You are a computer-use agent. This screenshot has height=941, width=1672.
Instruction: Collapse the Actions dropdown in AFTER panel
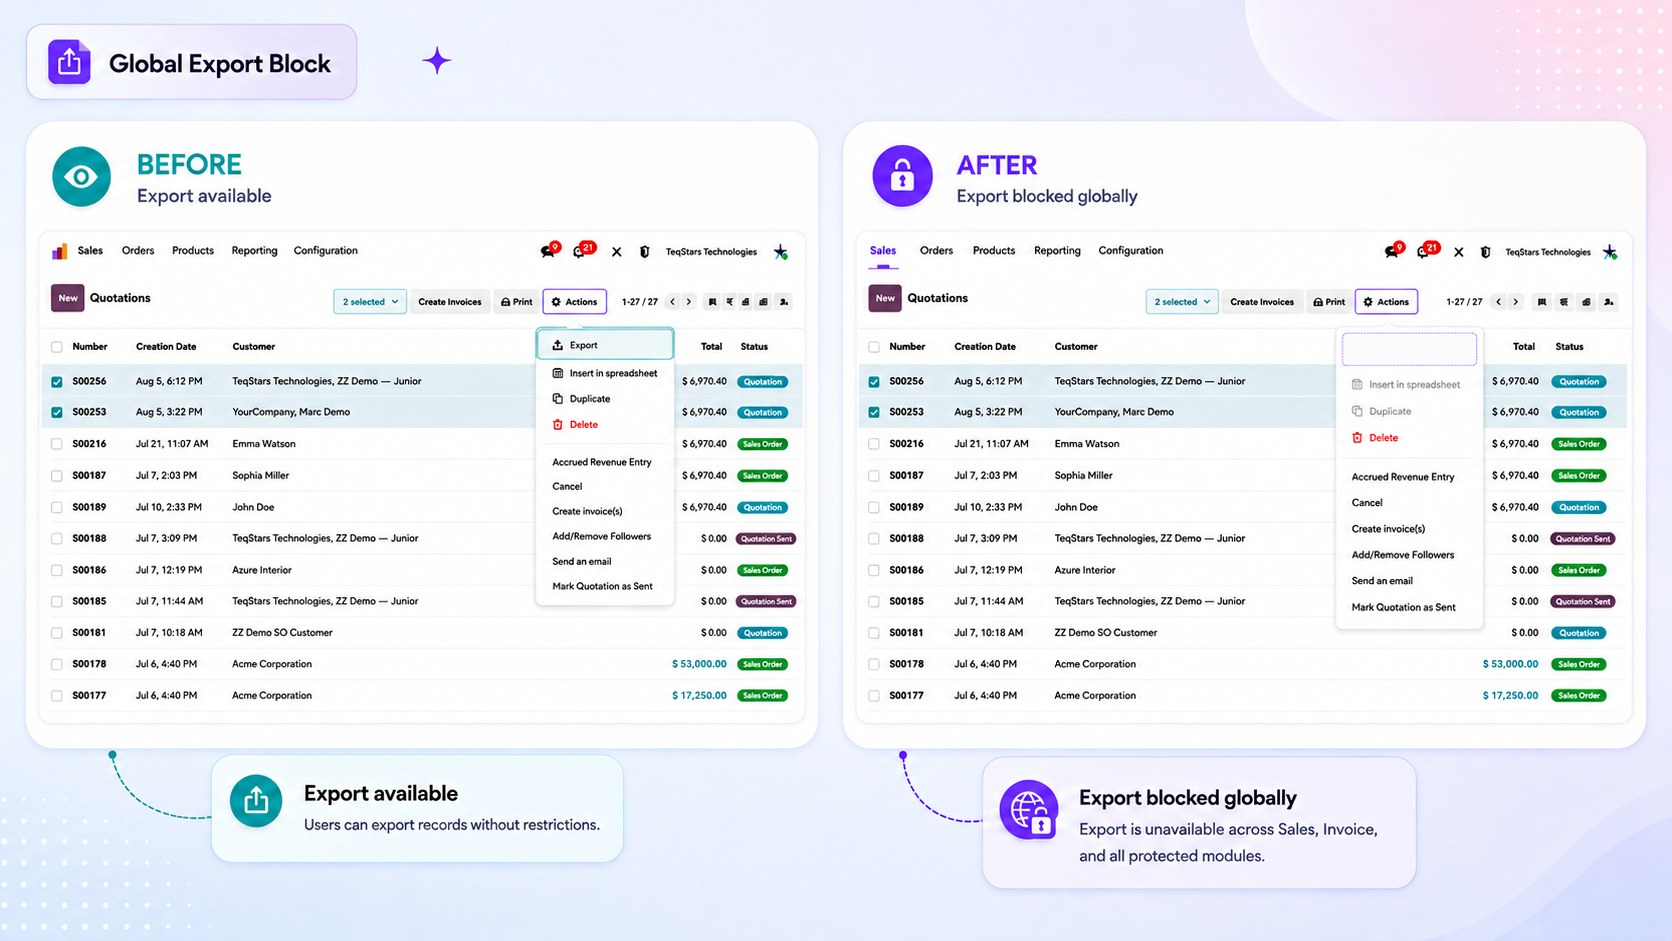click(x=1386, y=302)
